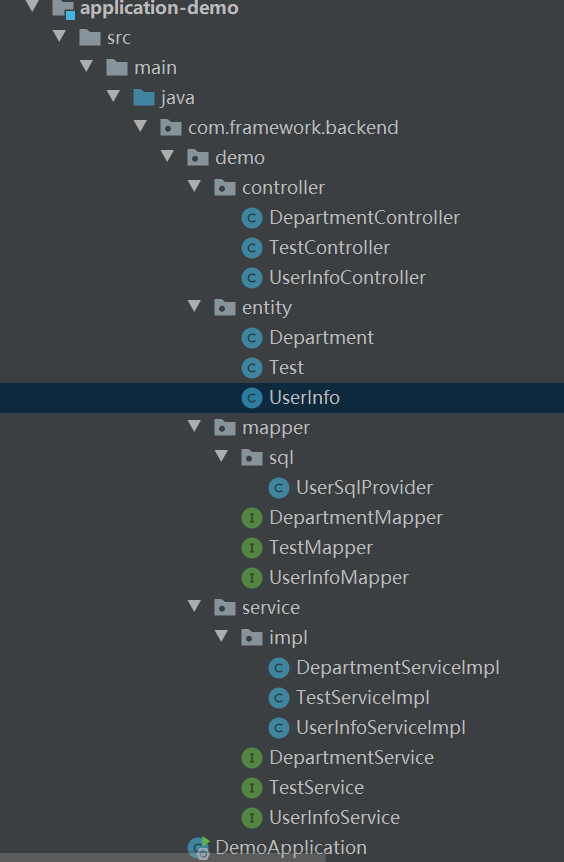564x862 pixels.
Task: Collapse the entity package
Action: pos(195,306)
